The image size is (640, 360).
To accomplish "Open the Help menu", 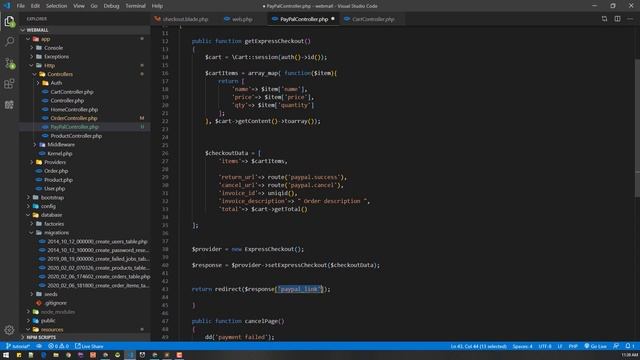I will click(157, 6).
